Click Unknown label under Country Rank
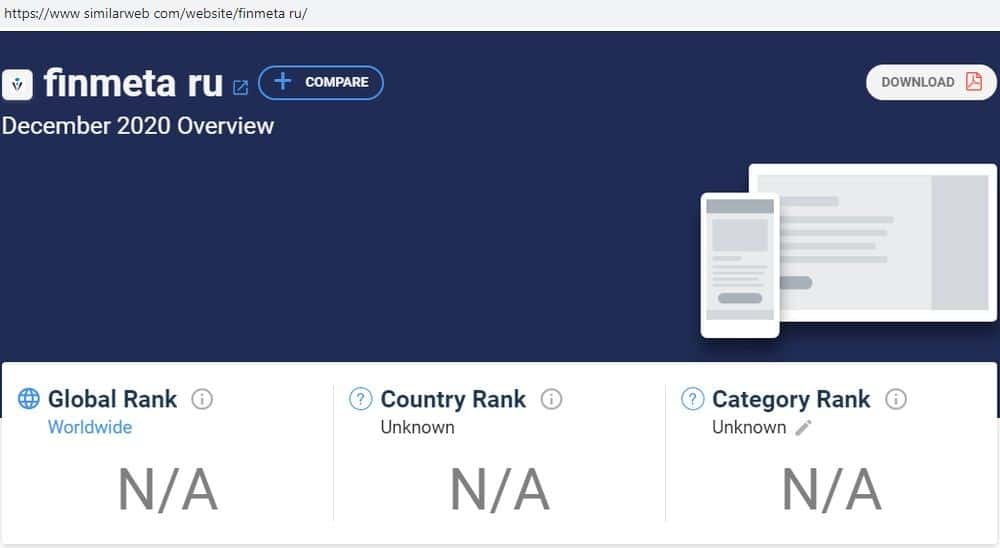 (418, 427)
